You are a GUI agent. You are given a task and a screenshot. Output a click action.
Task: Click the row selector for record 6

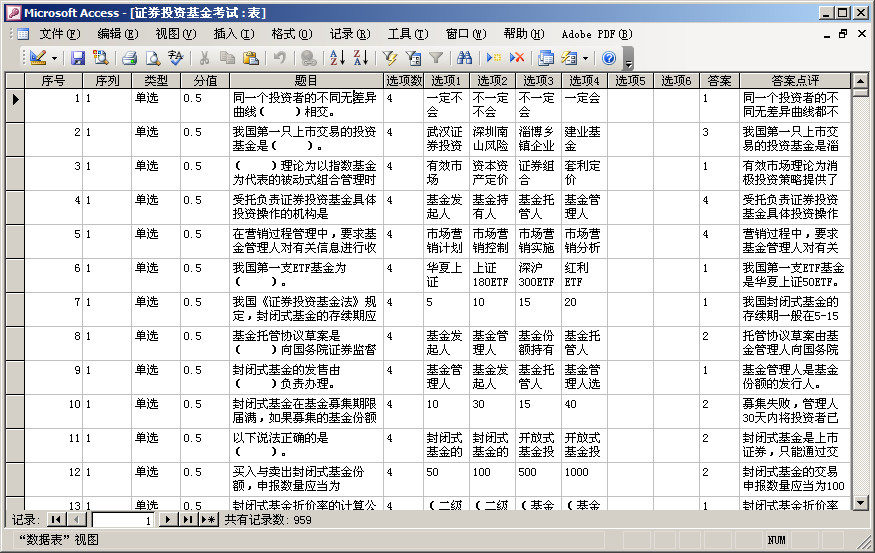pos(15,275)
